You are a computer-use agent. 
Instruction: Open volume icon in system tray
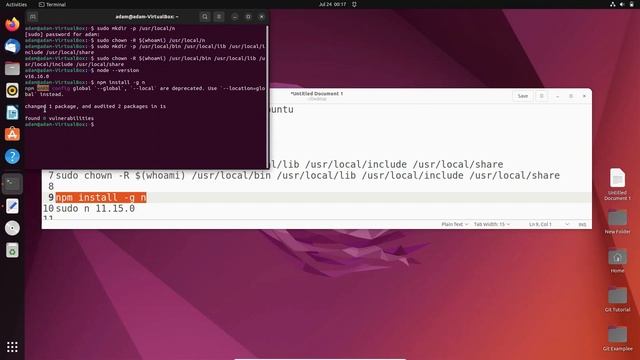[x=622, y=4]
